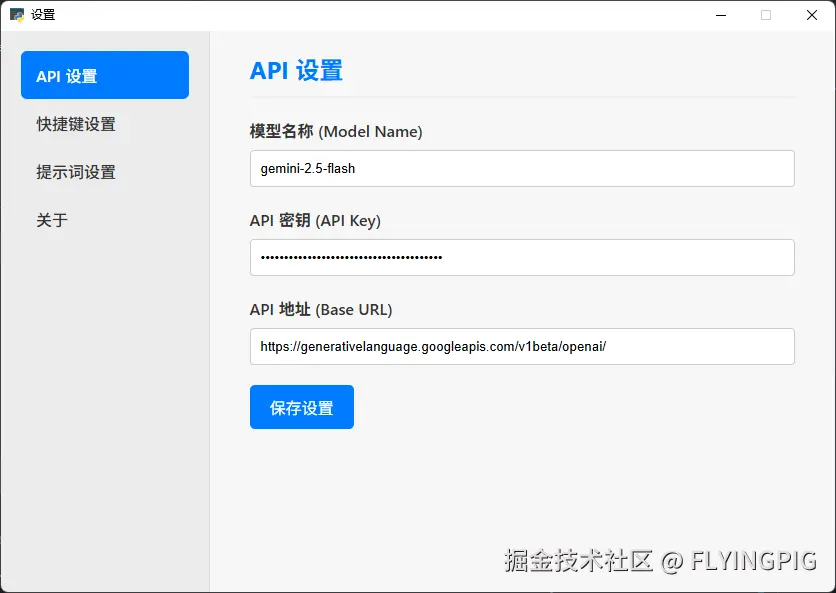Focus the API Key password field

tap(522, 258)
